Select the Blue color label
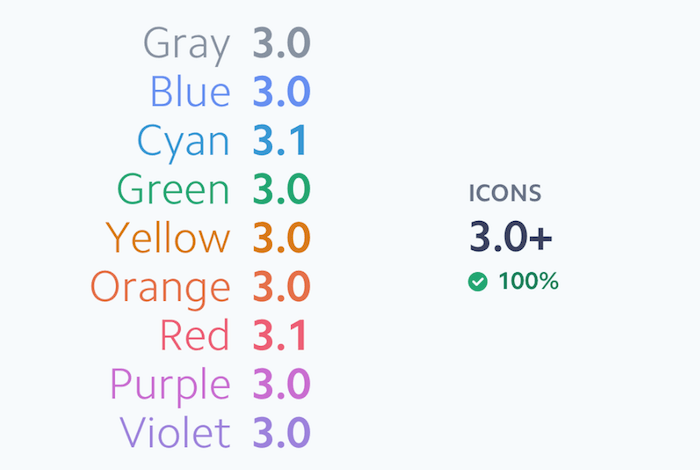Viewport: 700px width, 470px height. point(190,92)
